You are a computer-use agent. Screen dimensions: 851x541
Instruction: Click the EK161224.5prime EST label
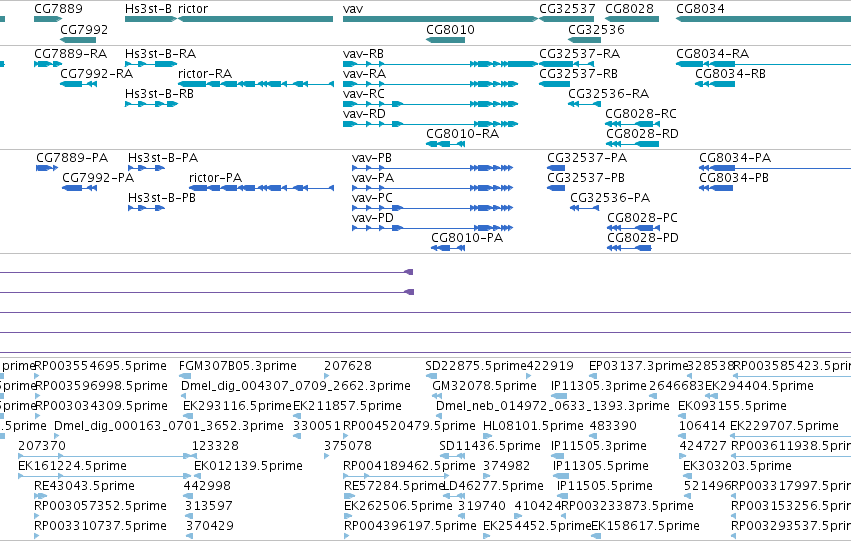(x=72, y=466)
